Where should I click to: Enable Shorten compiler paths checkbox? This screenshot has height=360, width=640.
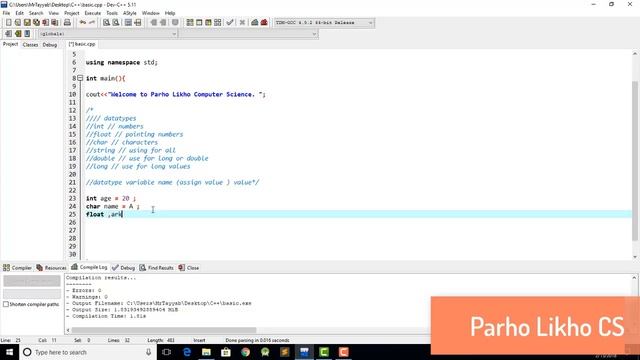pyautogui.click(x=6, y=304)
